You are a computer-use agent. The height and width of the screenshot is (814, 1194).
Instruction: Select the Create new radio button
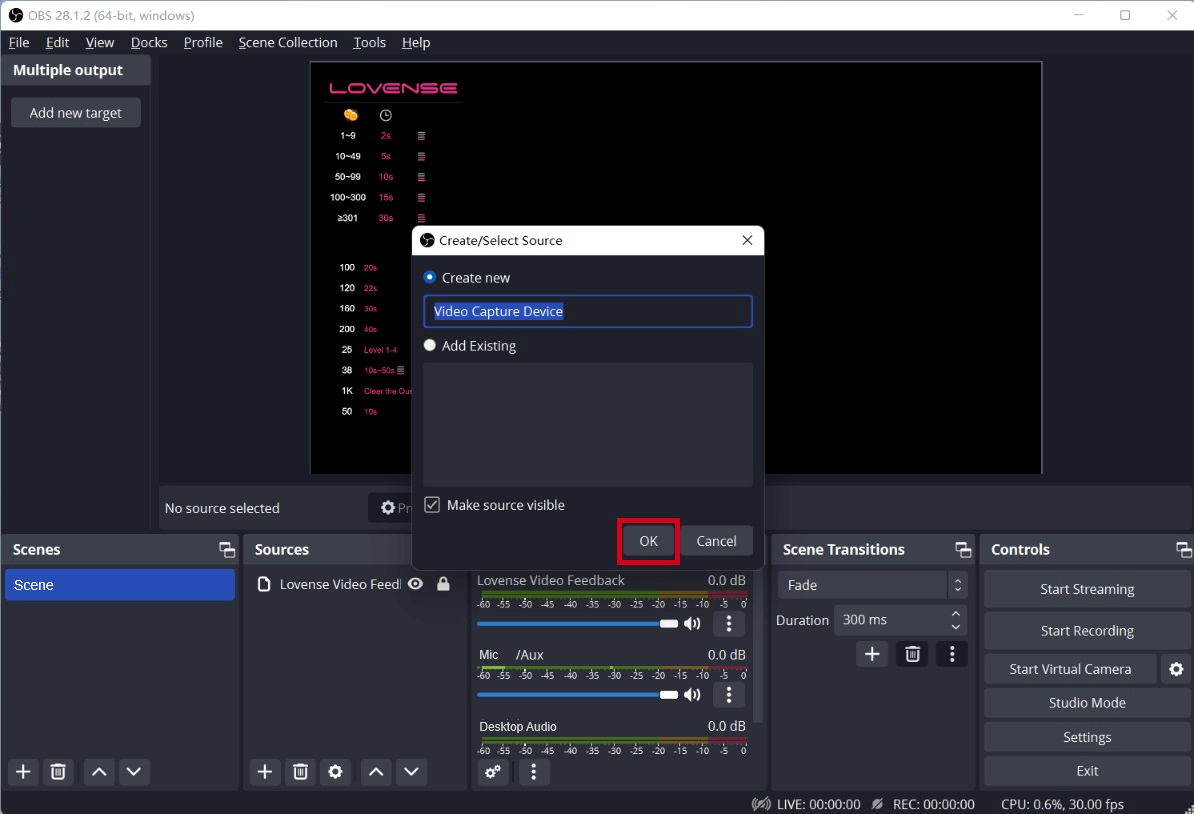click(x=430, y=278)
